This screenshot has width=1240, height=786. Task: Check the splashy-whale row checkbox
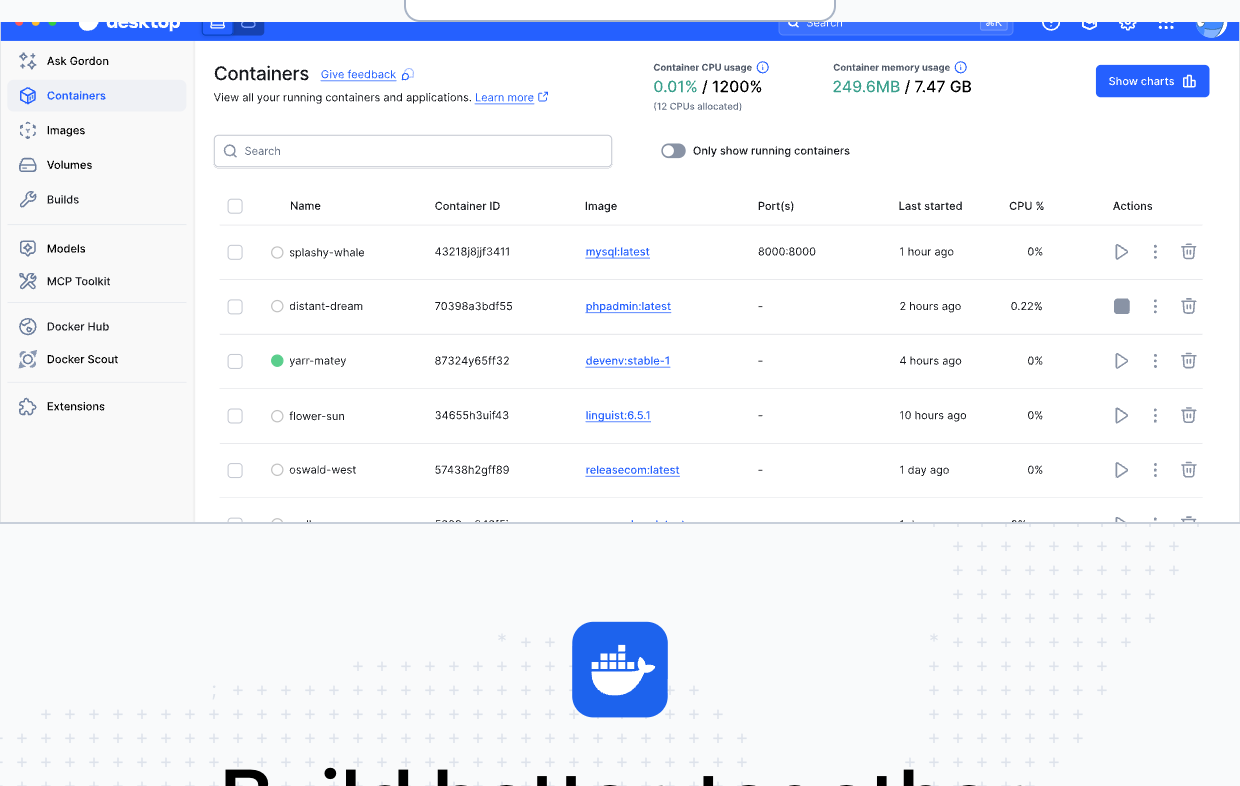(x=235, y=252)
